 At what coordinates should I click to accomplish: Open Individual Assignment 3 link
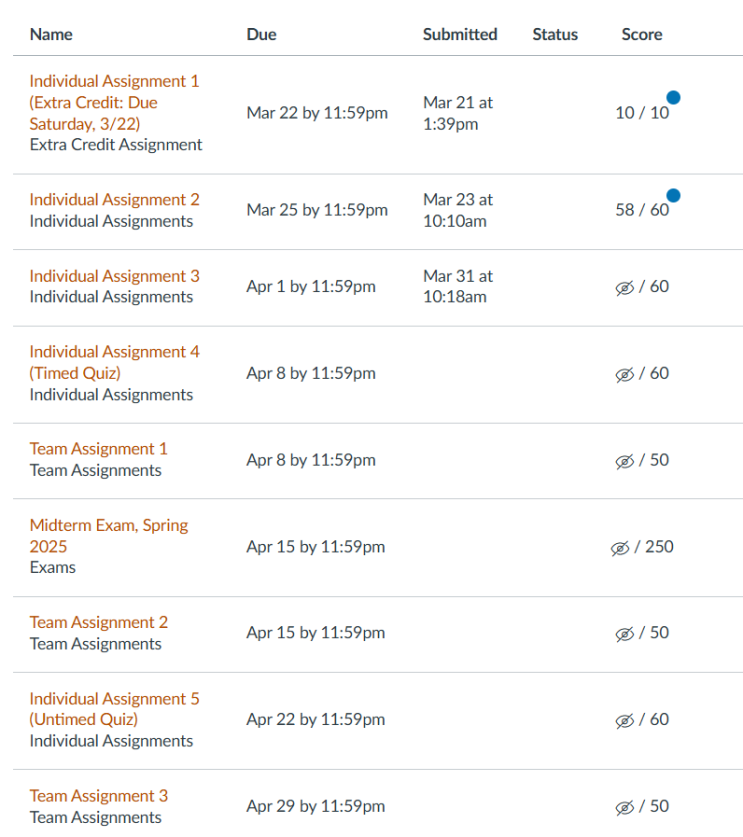[114, 276]
